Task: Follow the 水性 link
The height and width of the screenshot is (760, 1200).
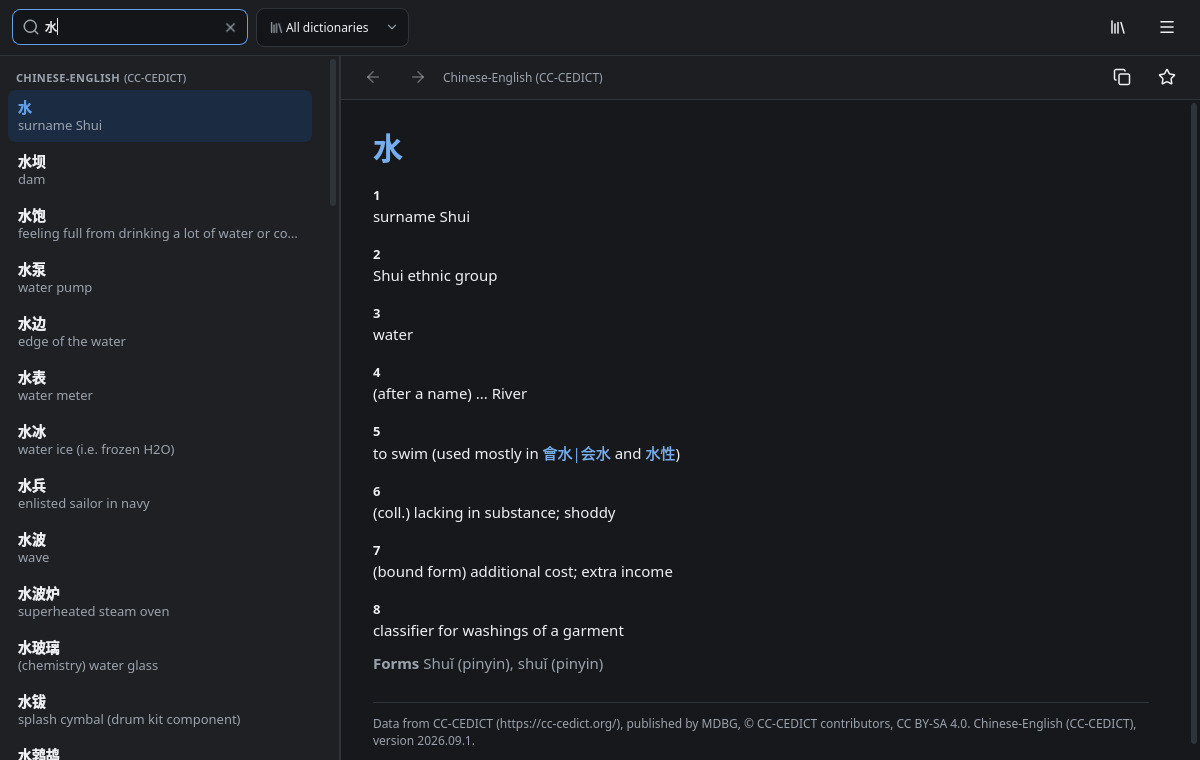Action: (660, 453)
